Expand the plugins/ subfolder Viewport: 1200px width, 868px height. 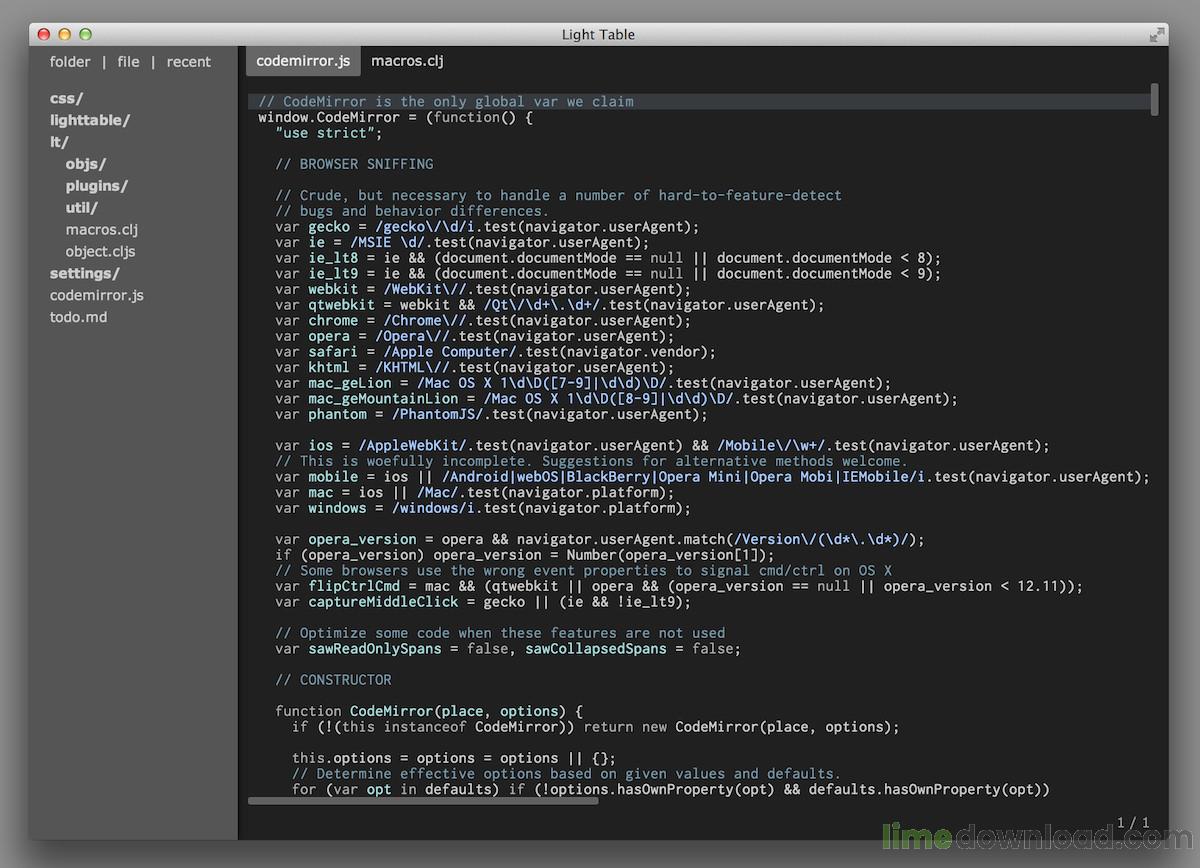pyautogui.click(x=97, y=186)
